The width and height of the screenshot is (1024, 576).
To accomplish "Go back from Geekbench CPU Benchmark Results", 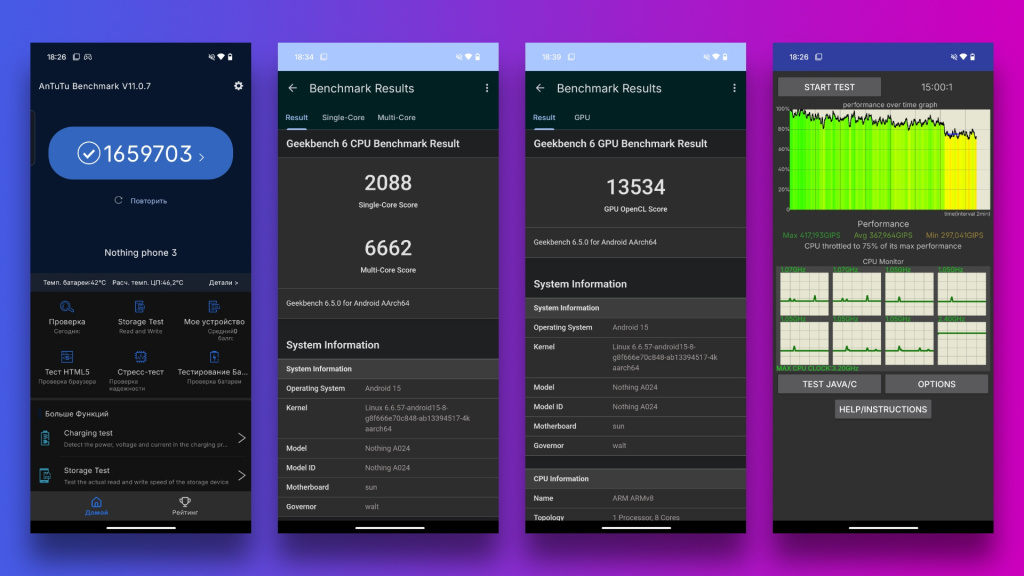I will pos(292,88).
